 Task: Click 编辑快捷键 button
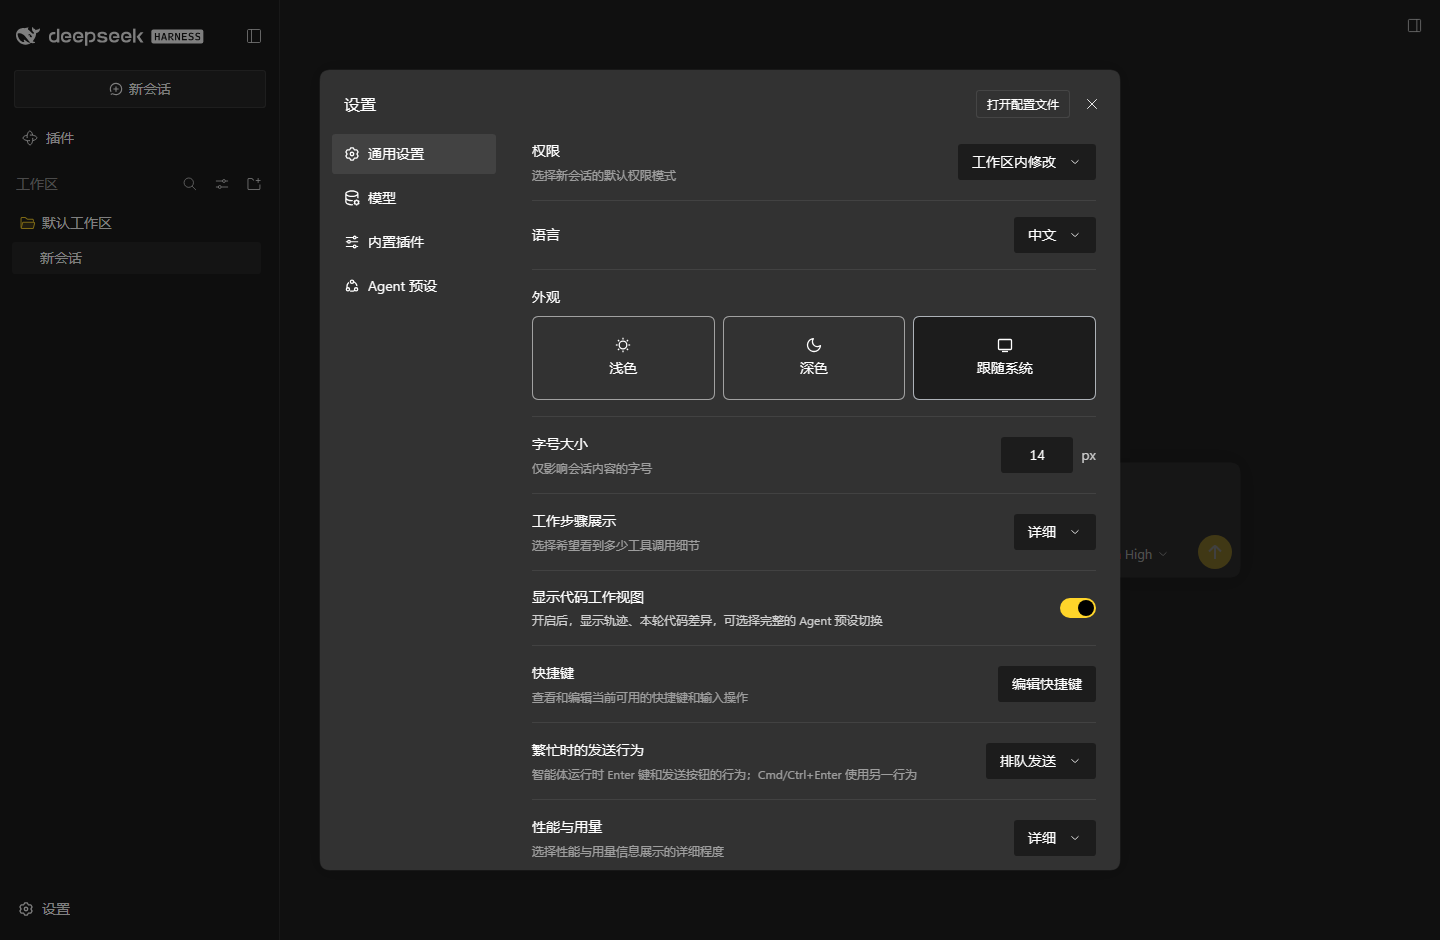point(1047,684)
